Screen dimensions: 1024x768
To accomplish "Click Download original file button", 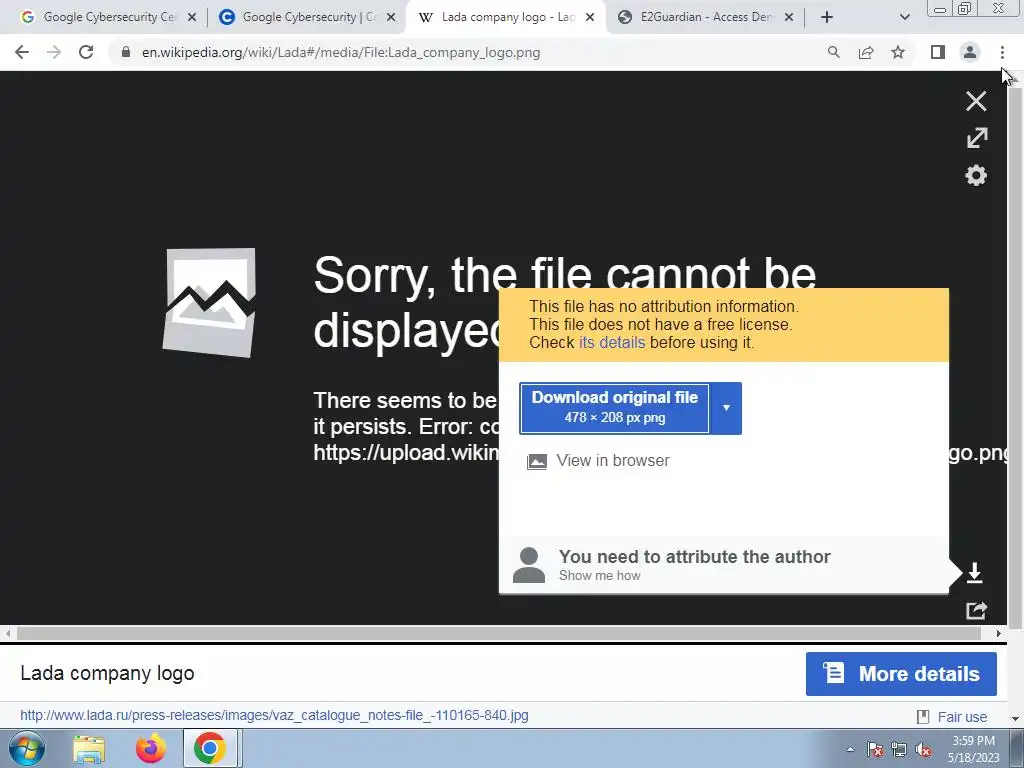I will tap(614, 408).
